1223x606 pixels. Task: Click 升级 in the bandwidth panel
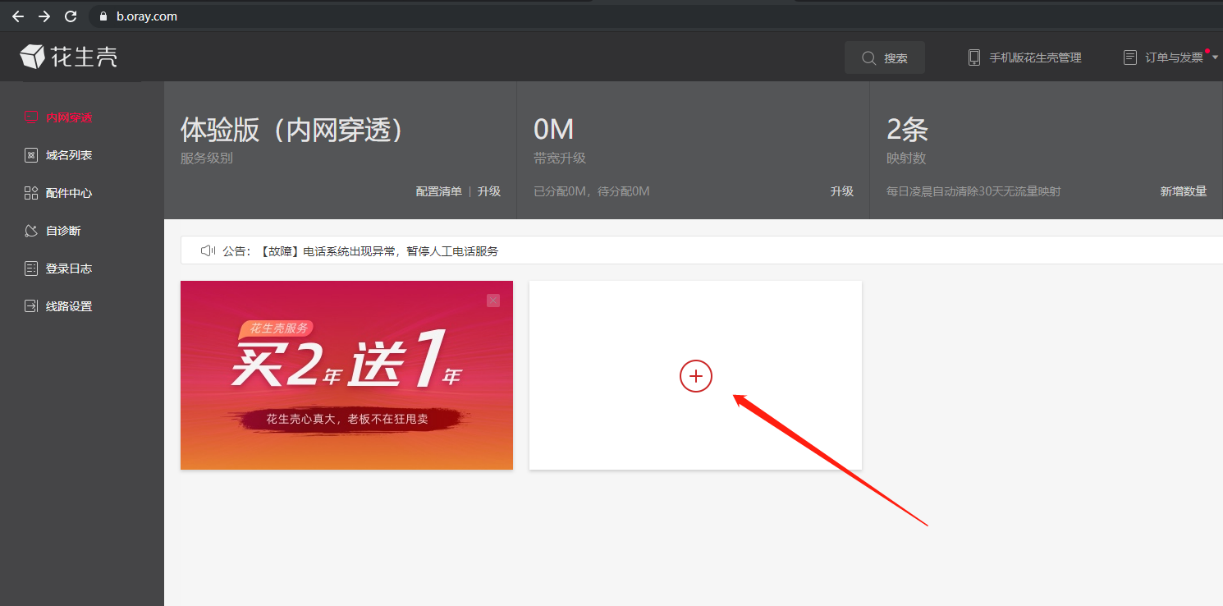pyautogui.click(x=842, y=191)
